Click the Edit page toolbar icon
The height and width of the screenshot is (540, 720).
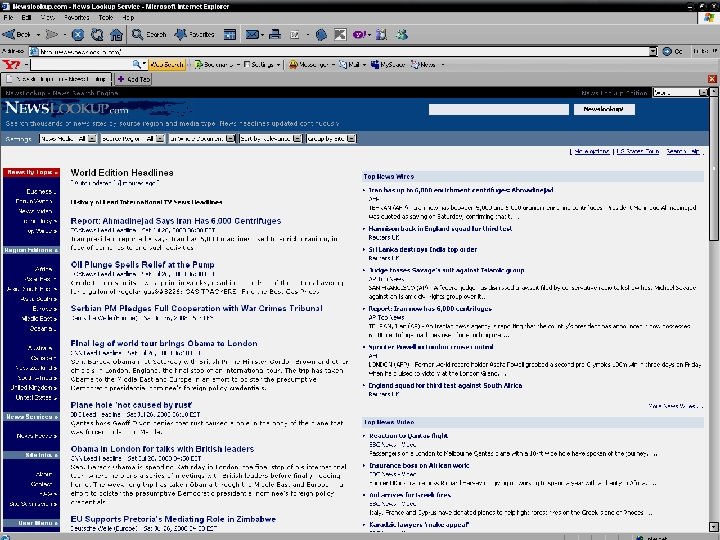point(295,34)
